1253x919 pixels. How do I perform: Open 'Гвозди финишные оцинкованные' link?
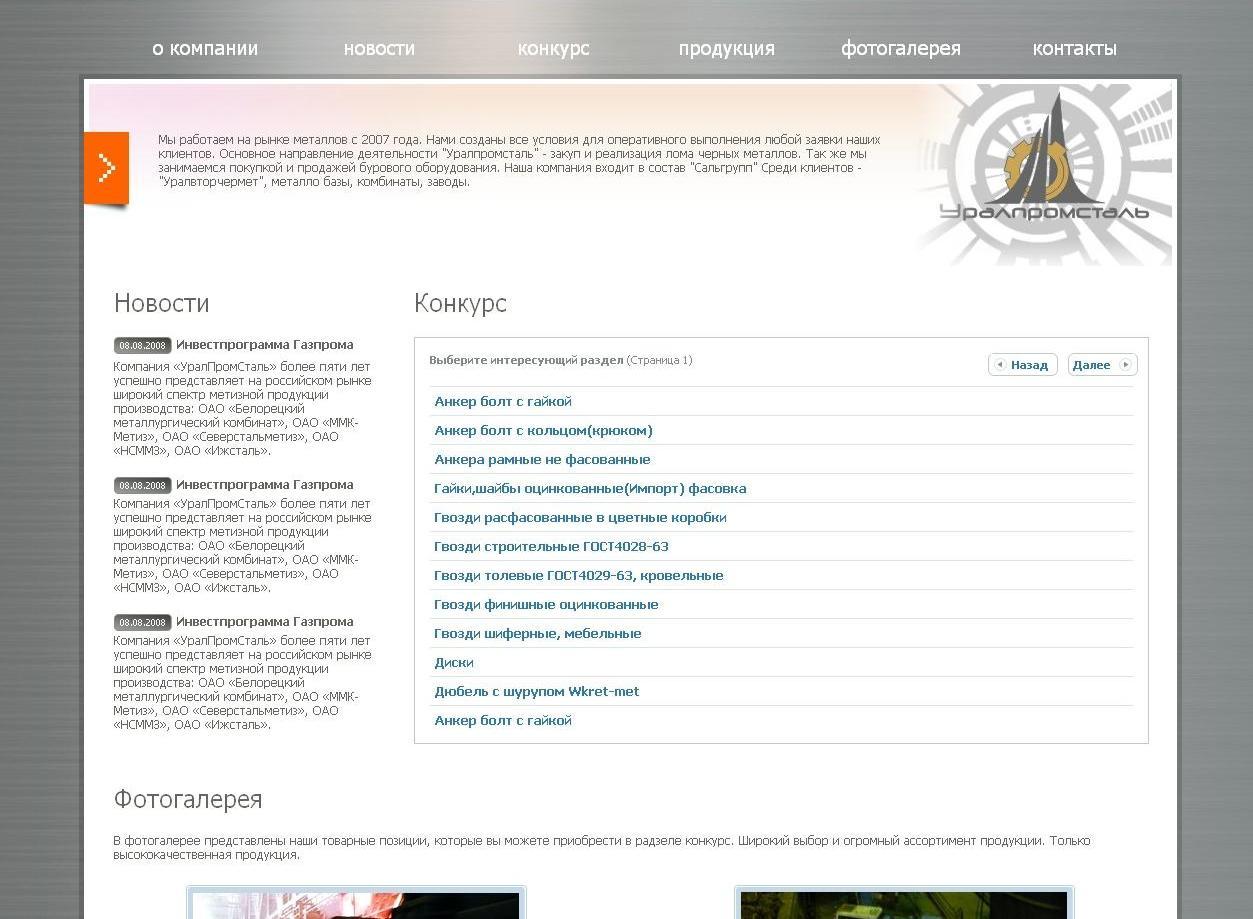click(x=546, y=605)
